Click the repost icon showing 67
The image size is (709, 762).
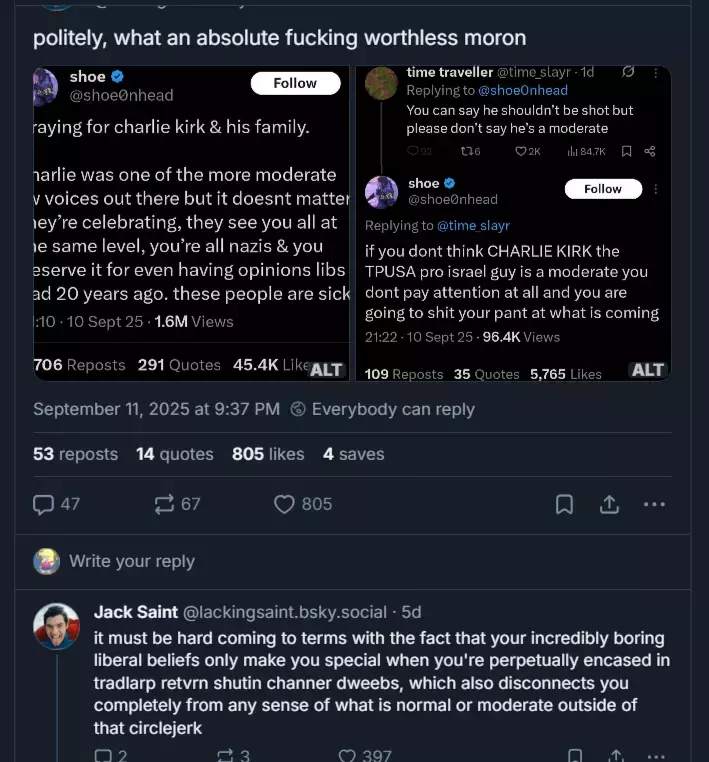[x=164, y=504]
